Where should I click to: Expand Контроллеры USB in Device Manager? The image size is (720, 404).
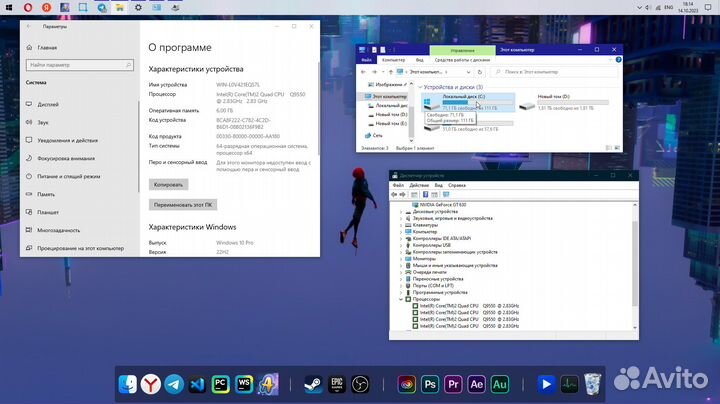click(401, 246)
